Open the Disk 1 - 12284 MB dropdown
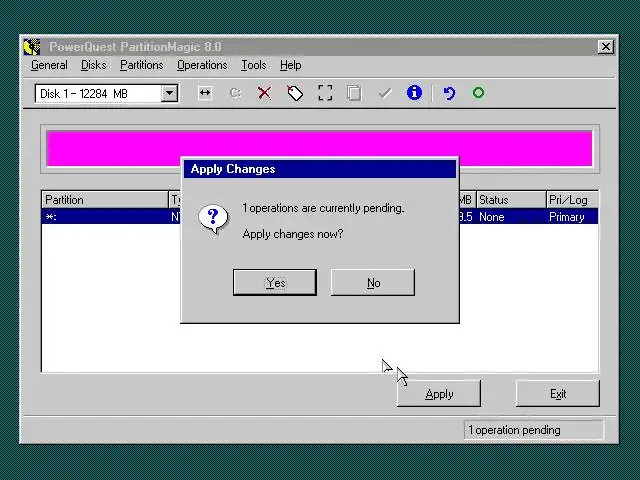The width and height of the screenshot is (640, 480). point(169,93)
